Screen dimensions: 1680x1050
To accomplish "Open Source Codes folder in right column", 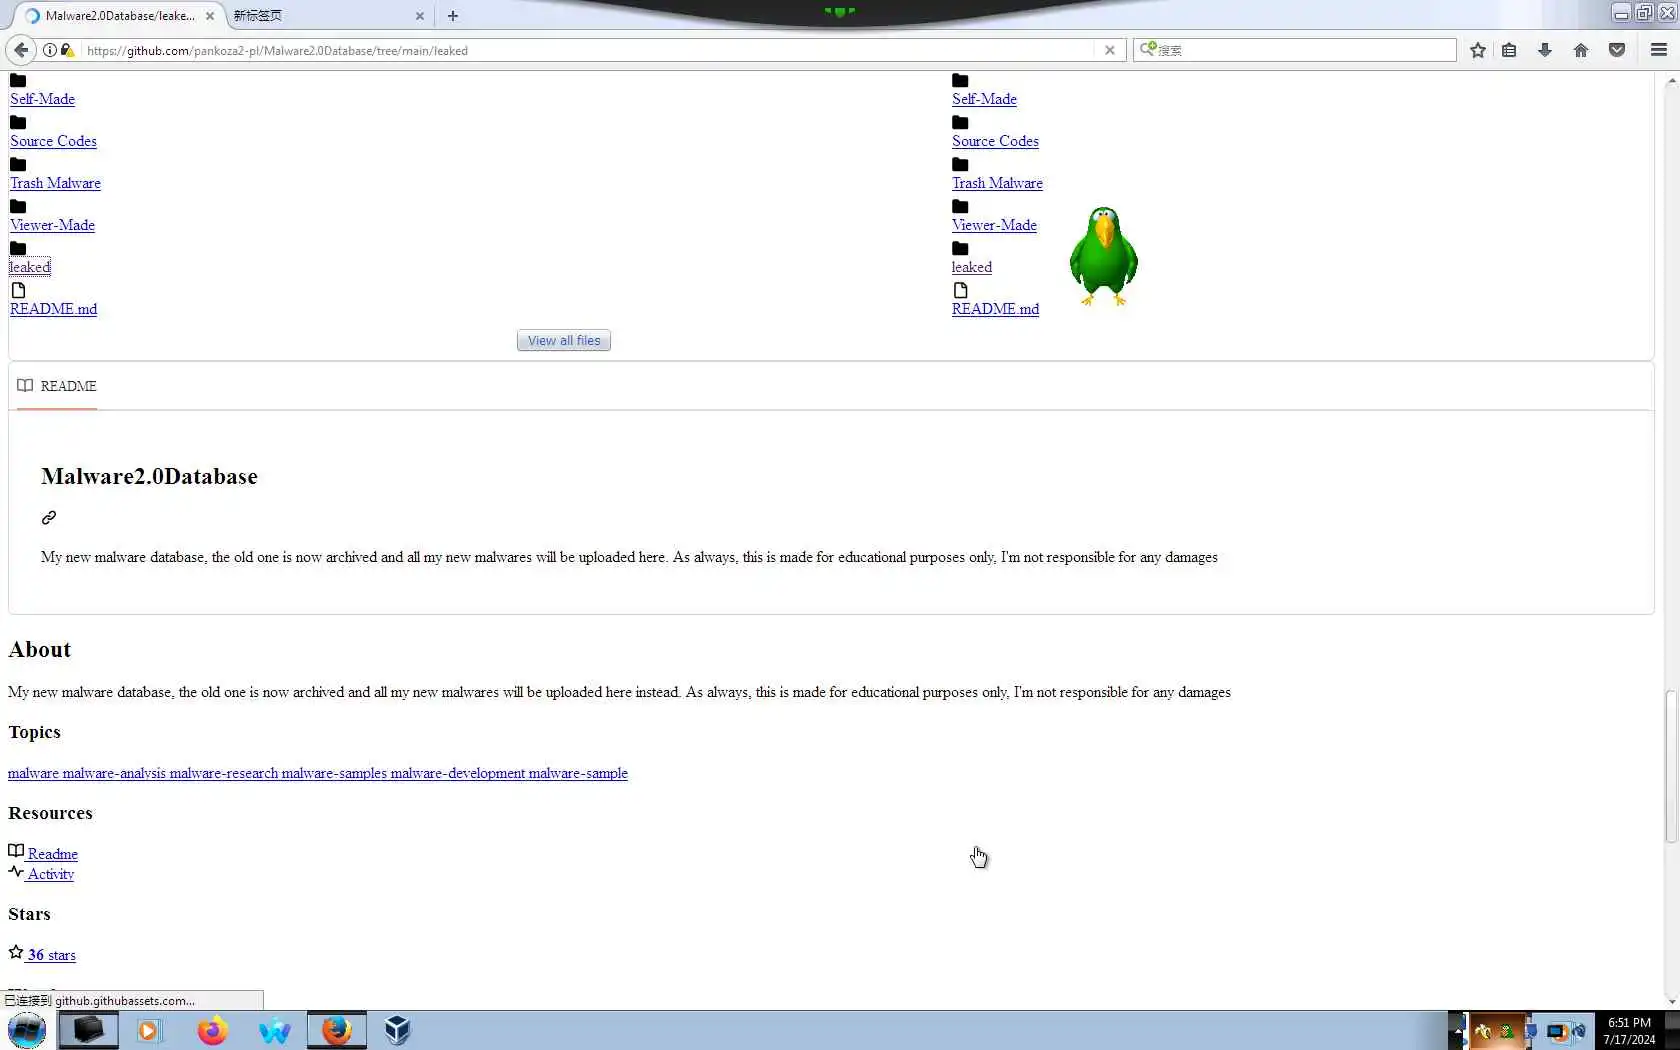I will [x=995, y=141].
